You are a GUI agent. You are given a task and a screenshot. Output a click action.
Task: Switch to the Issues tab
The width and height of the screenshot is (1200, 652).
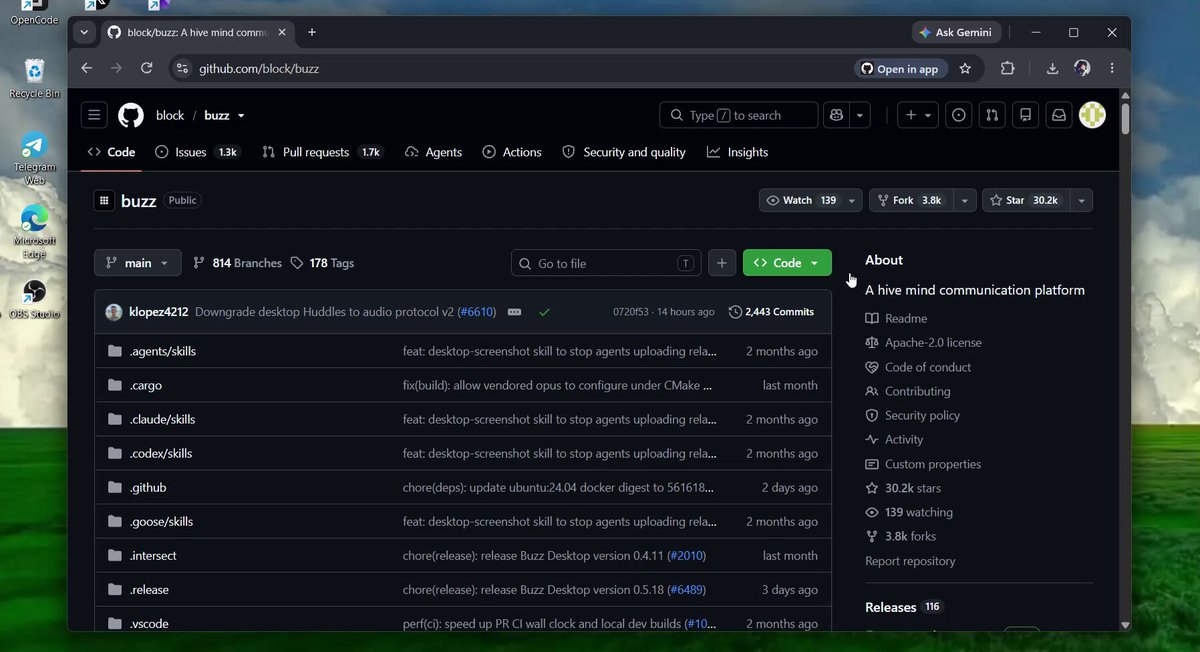[x=198, y=152]
